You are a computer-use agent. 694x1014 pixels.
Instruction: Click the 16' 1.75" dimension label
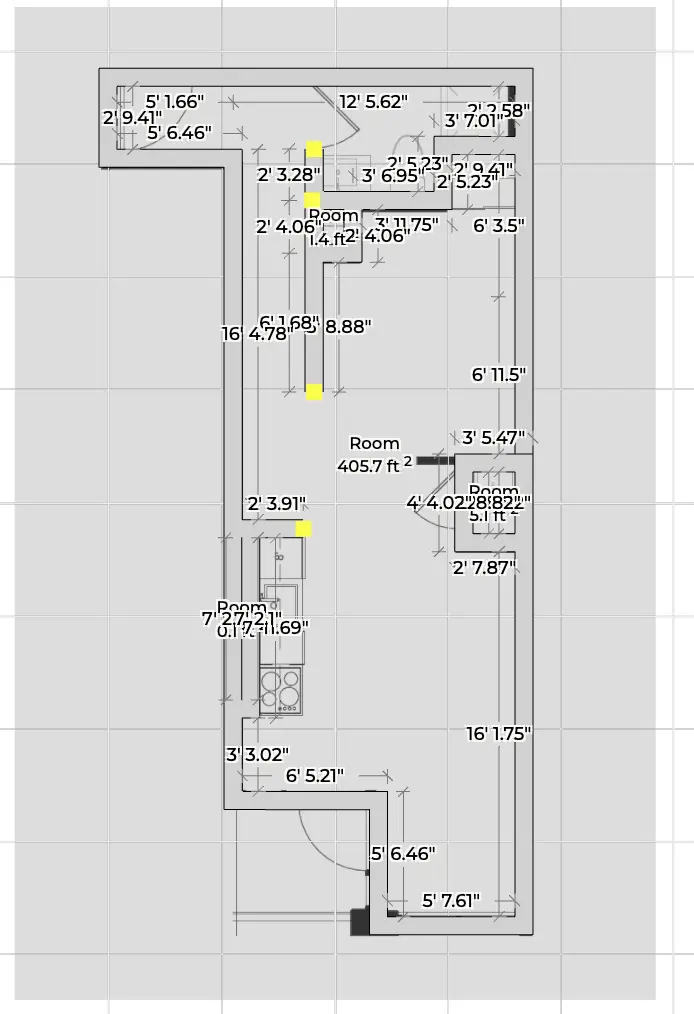pos(499,733)
